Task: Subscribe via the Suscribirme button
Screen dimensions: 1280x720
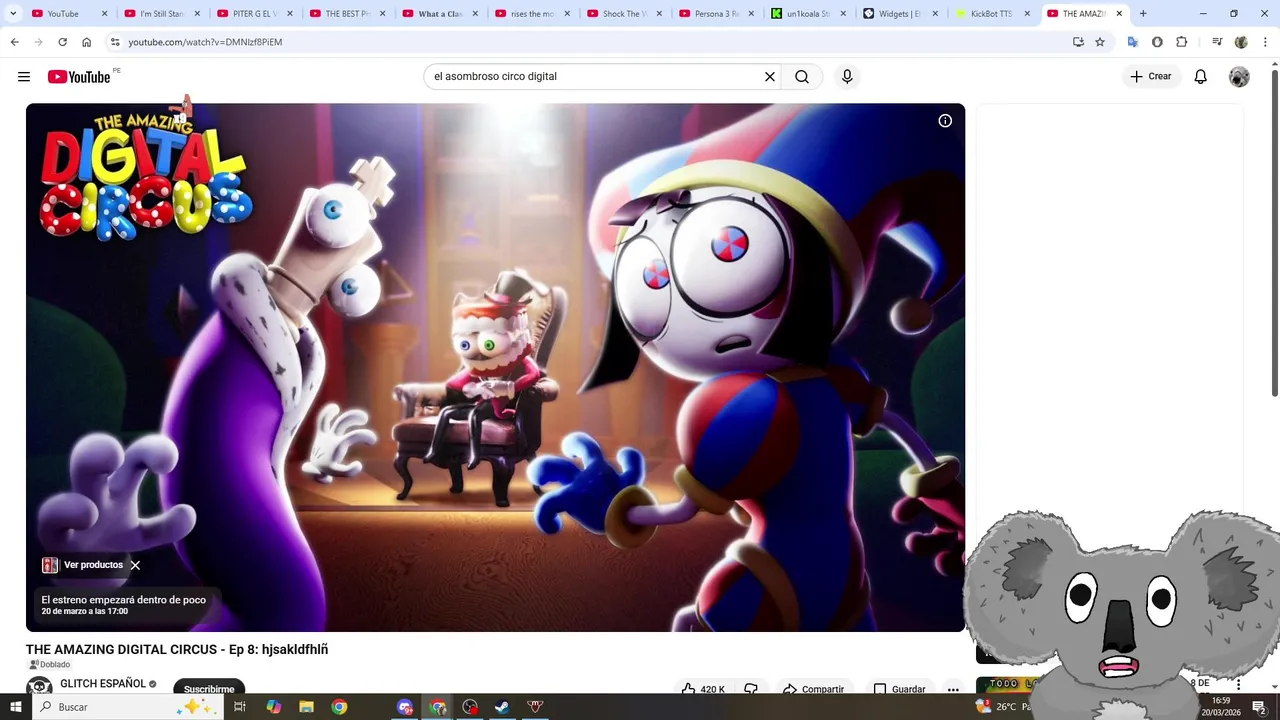Action: pyautogui.click(x=209, y=689)
